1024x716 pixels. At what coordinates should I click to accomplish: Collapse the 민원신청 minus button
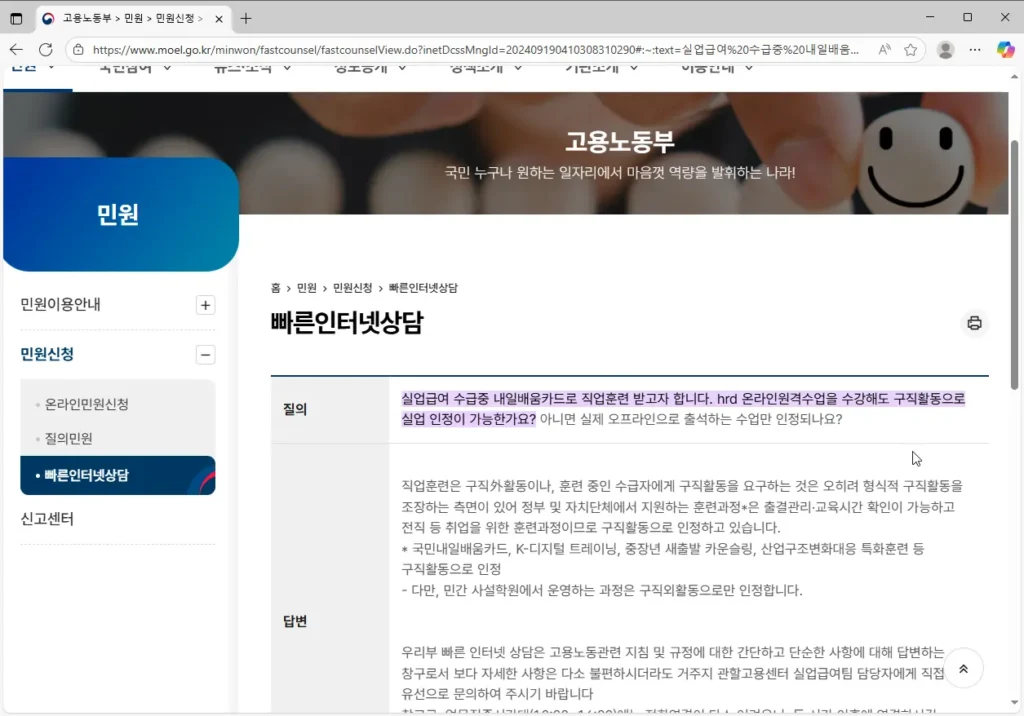(205, 355)
